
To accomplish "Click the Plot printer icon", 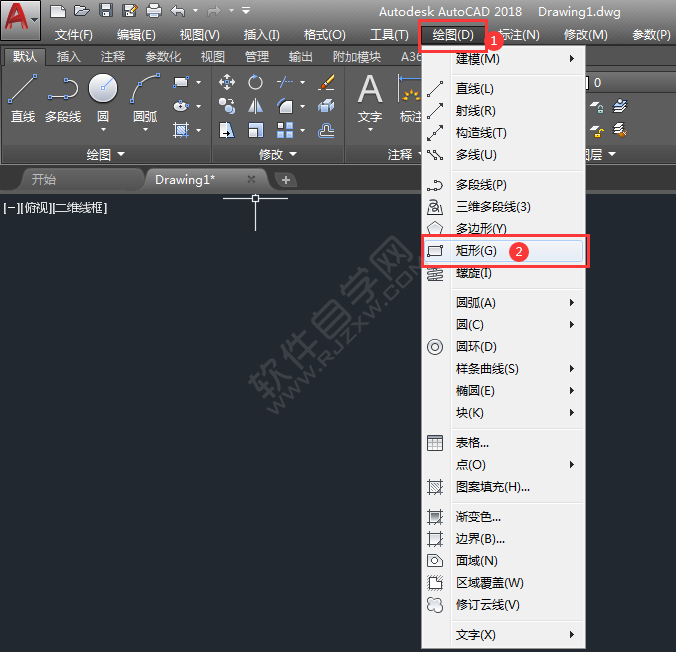I will pos(154,10).
